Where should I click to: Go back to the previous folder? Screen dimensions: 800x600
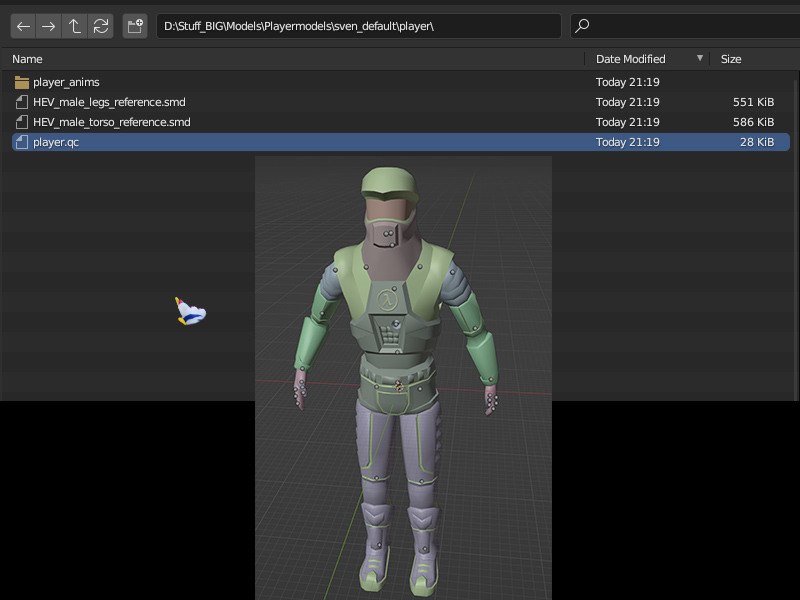point(23,26)
